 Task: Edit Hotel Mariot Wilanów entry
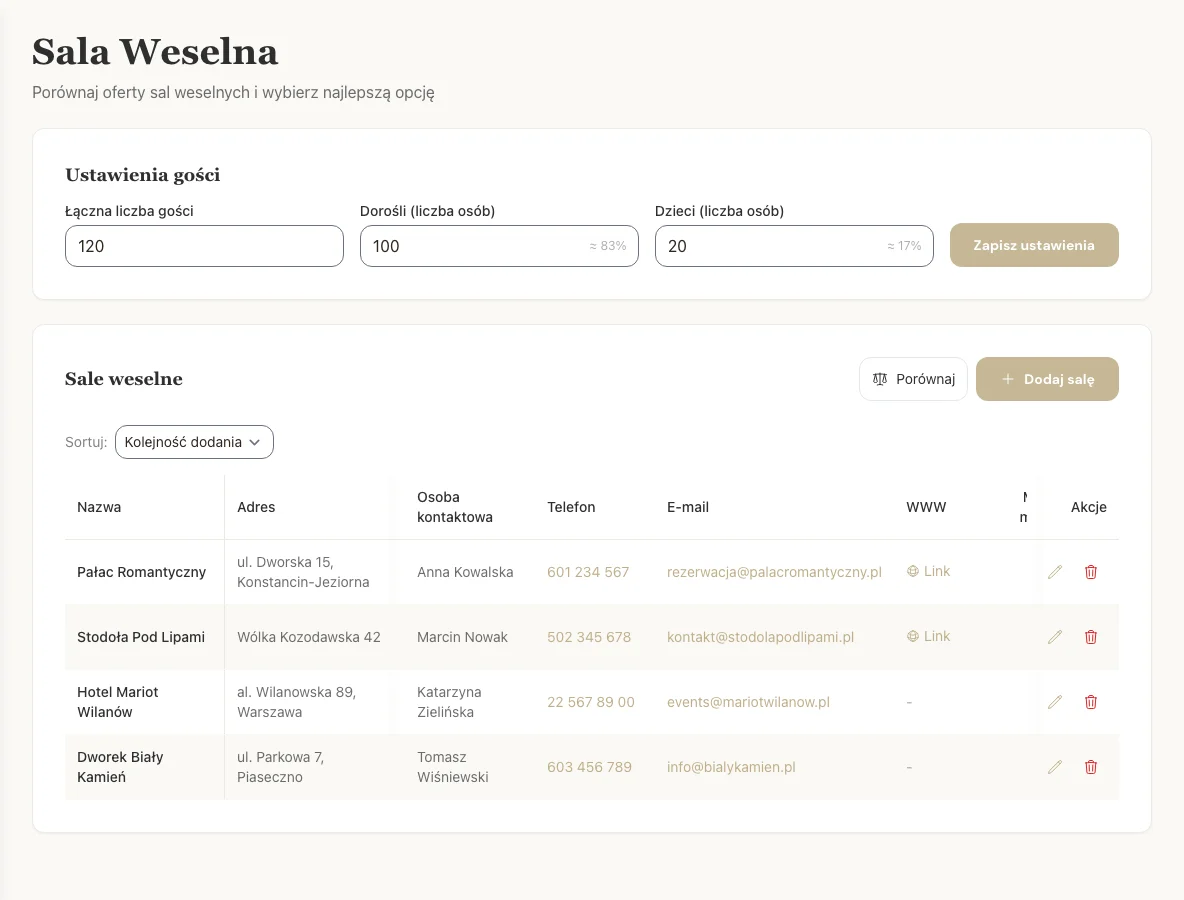1055,702
